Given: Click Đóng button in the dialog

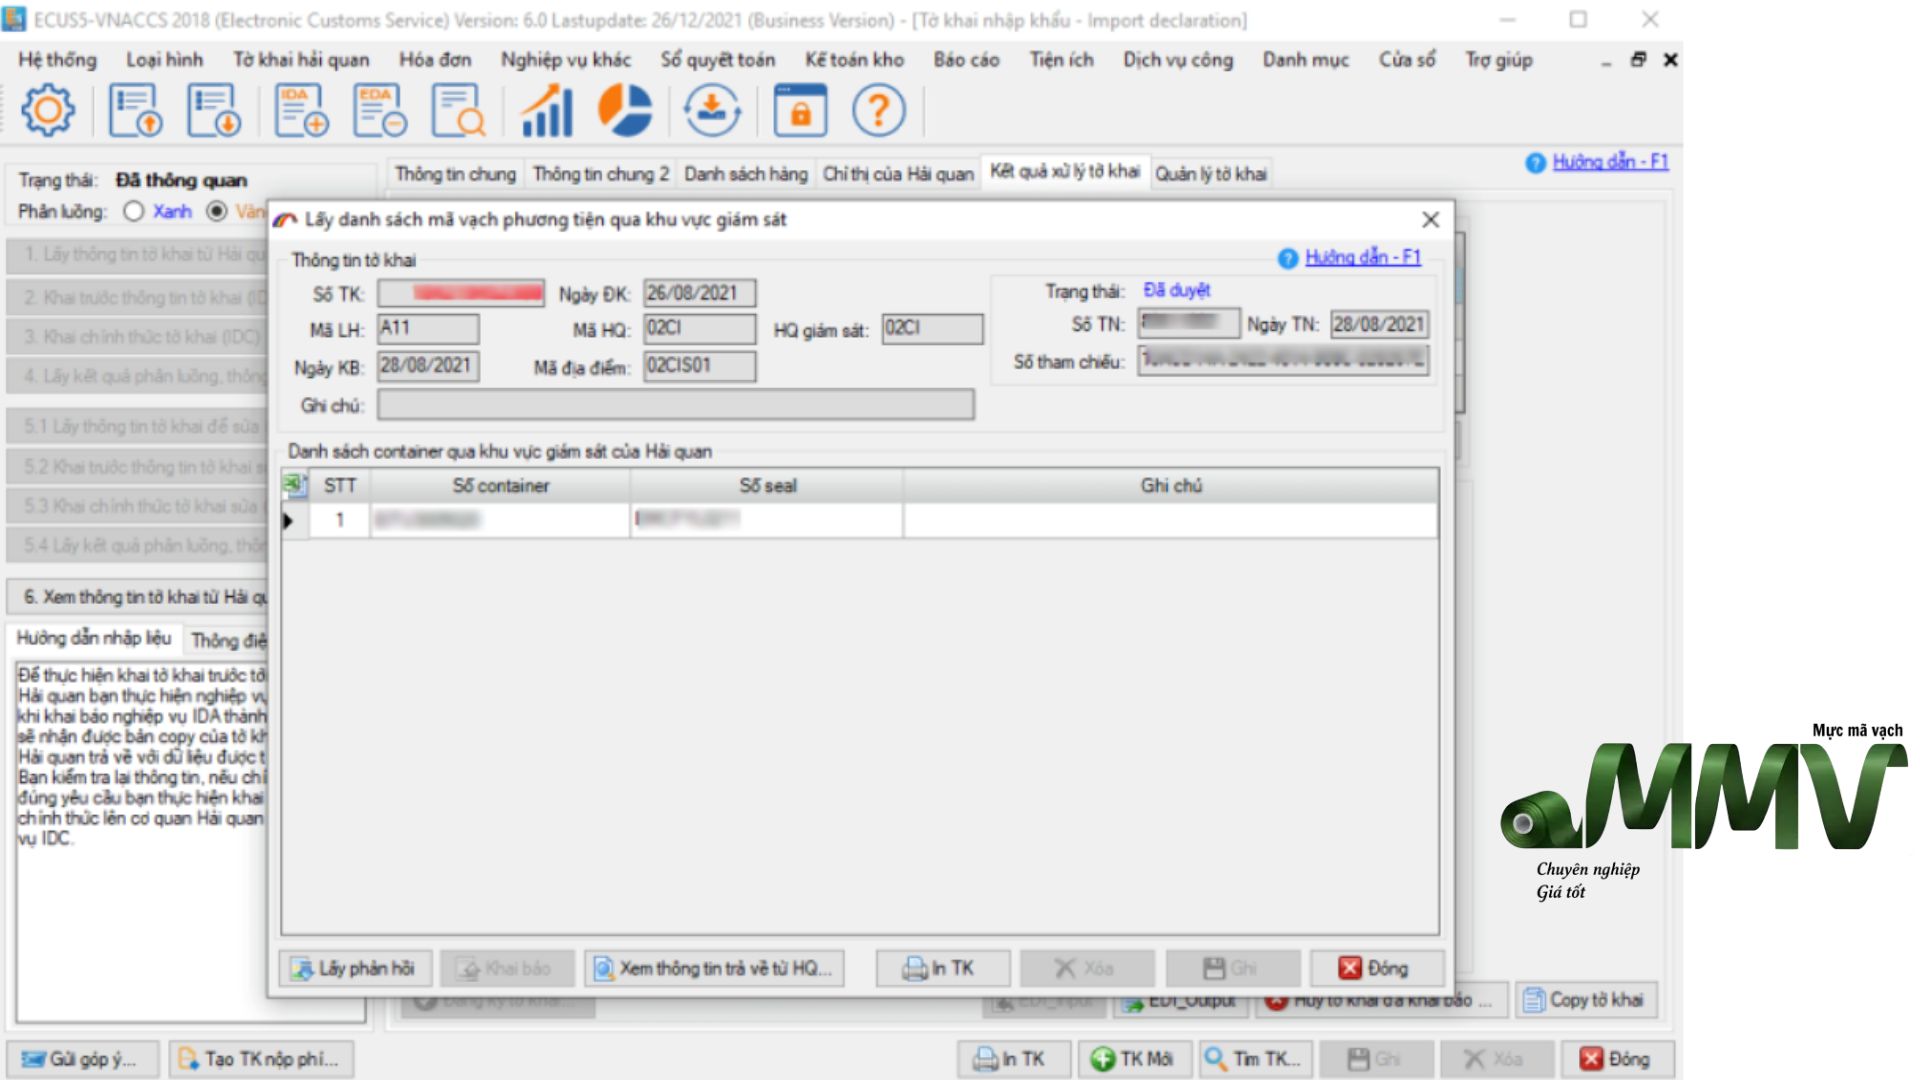Looking at the screenshot, I should click(x=1377, y=968).
